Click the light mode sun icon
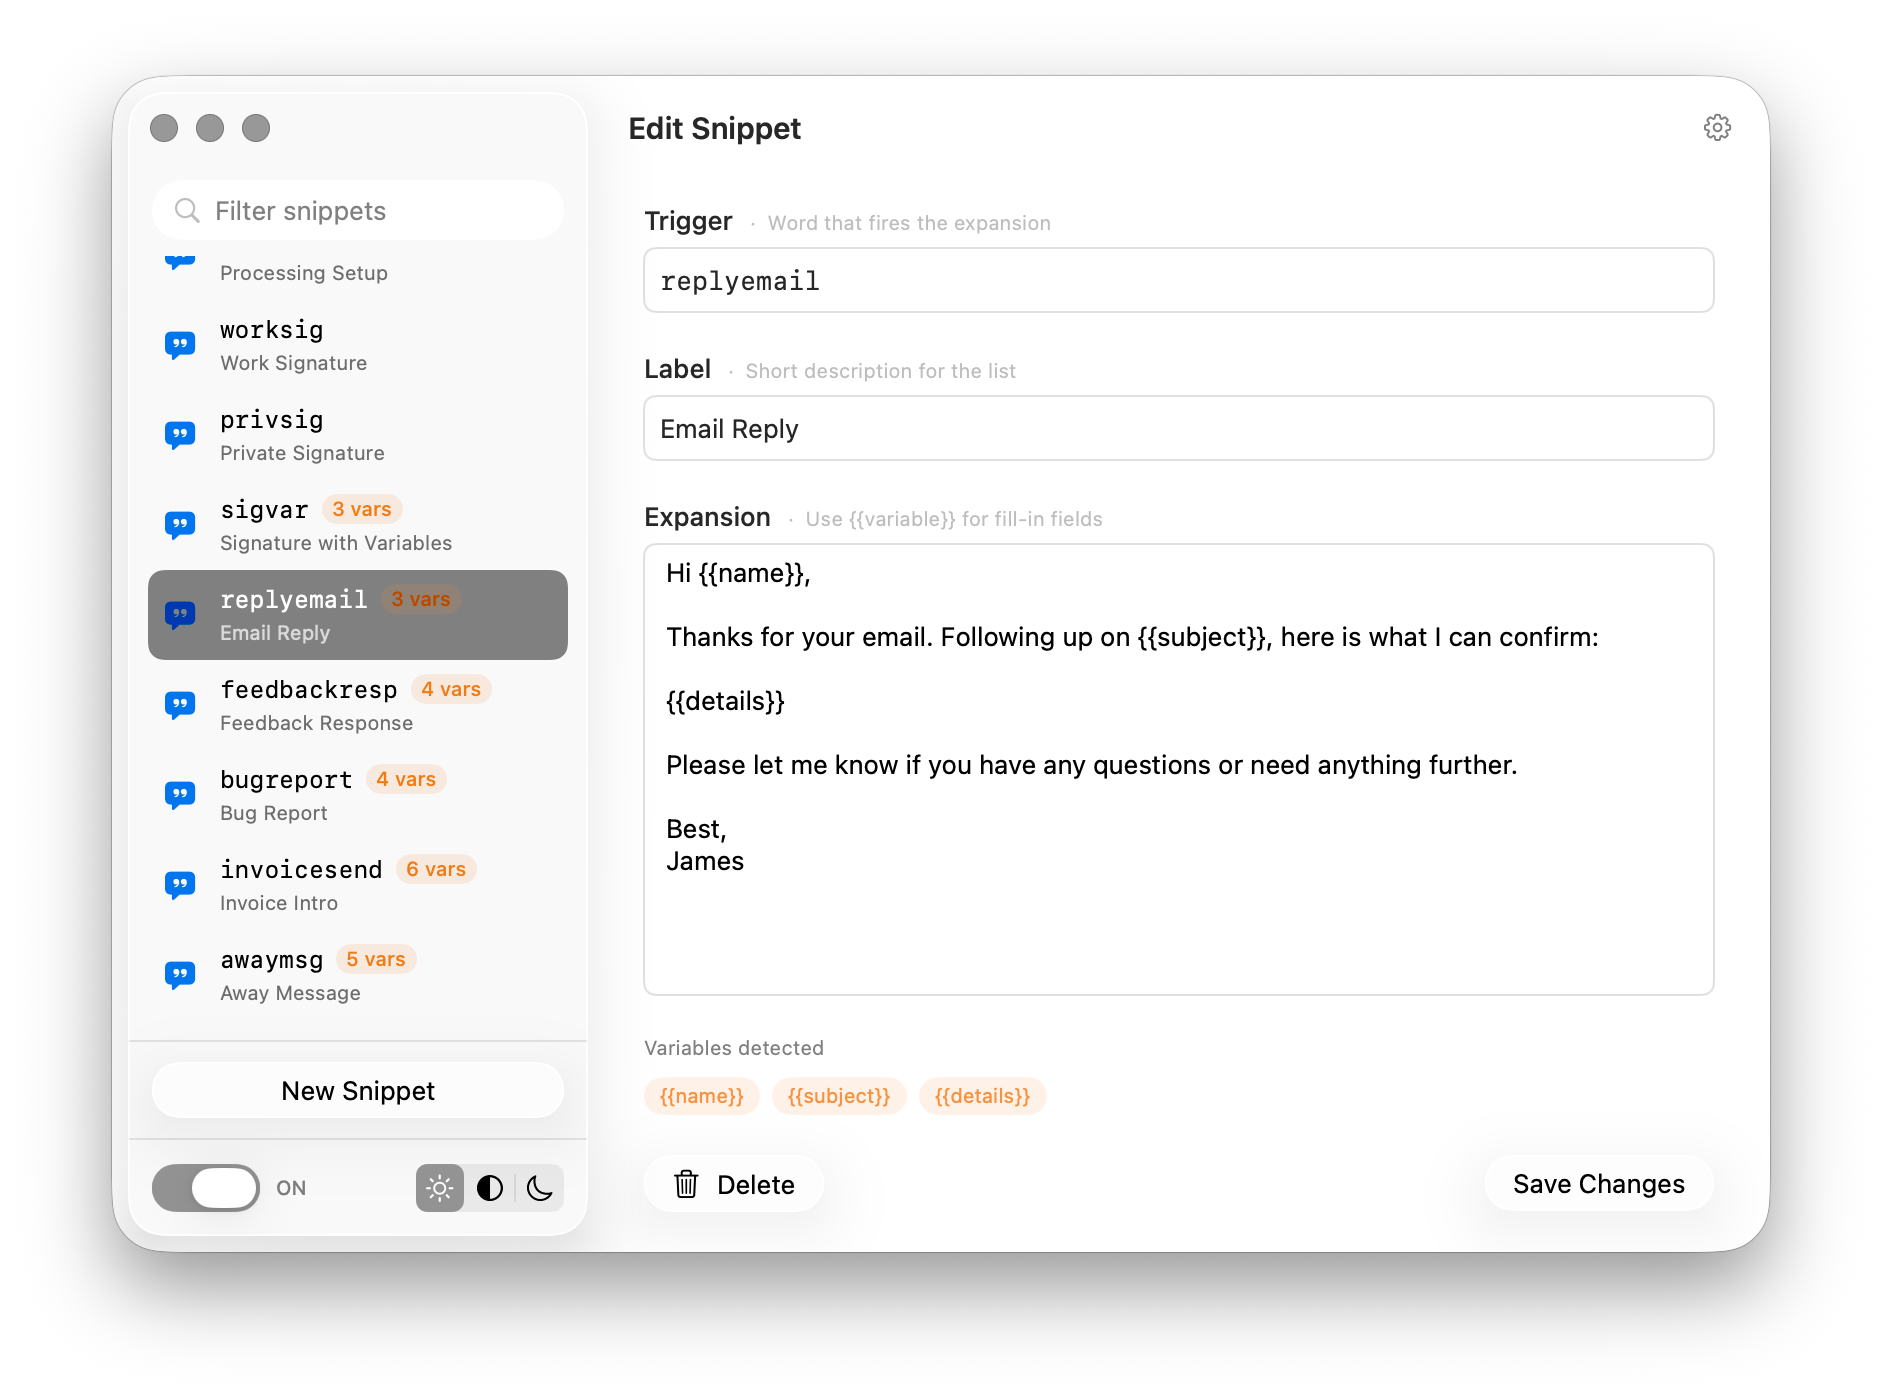 pyautogui.click(x=439, y=1188)
